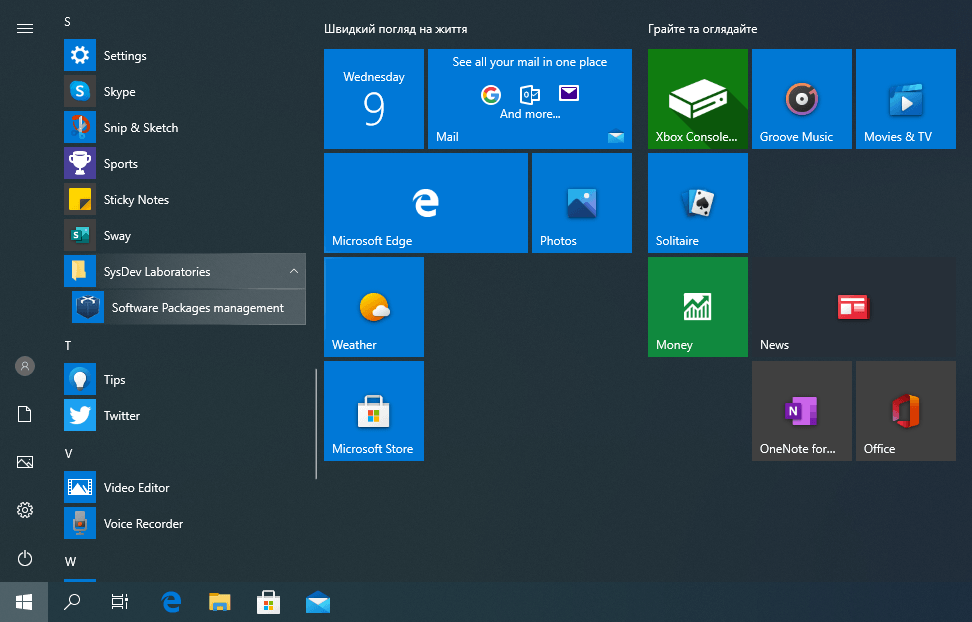Launch Skype from the app list
Viewport: 972px width, 622px height.
coord(184,91)
